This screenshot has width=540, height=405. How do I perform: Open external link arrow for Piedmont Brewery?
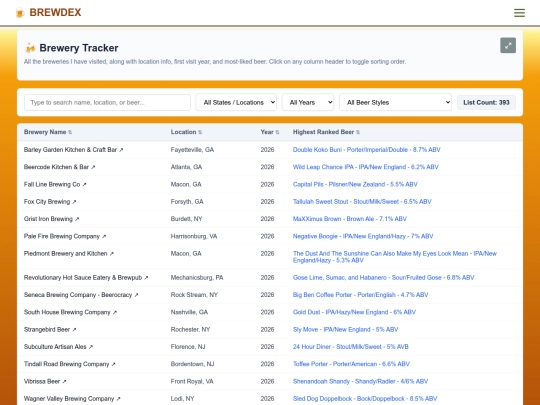[111, 254]
